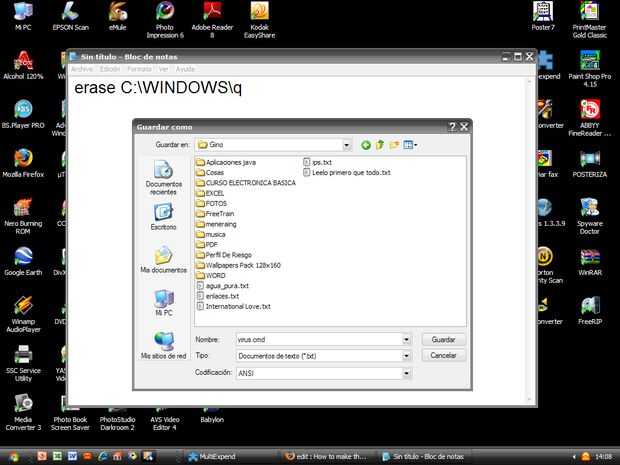Select the EXCEL folder
Image resolution: width=620 pixels, height=465 pixels.
[210, 193]
